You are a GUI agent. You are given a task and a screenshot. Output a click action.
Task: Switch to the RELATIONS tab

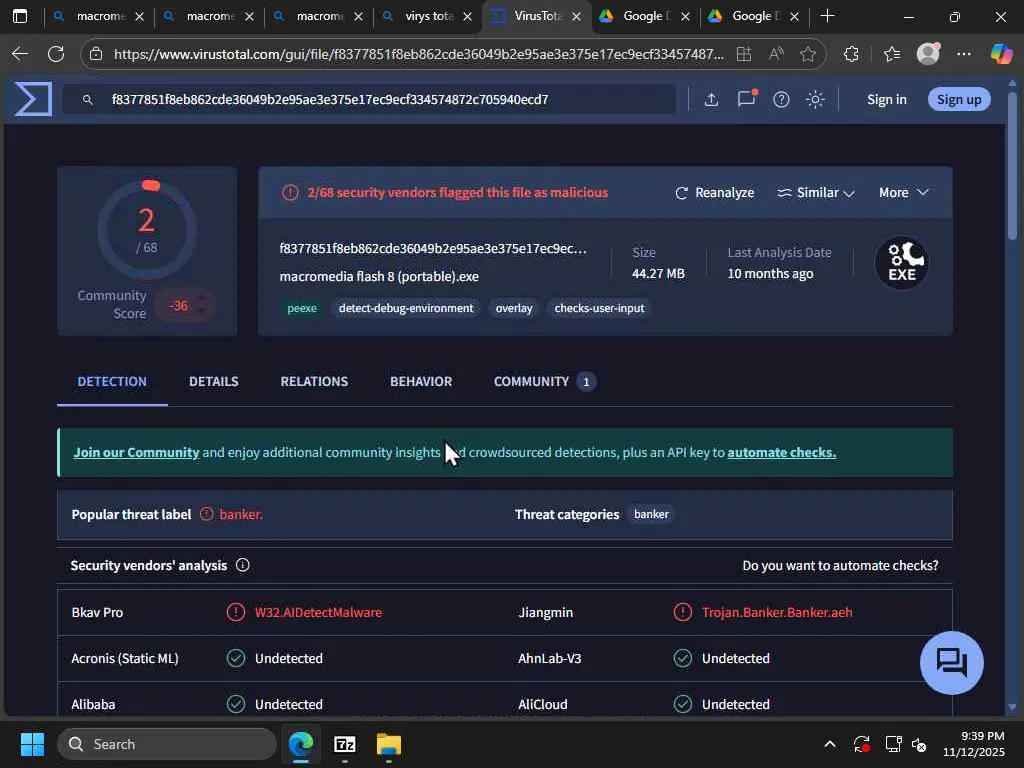click(x=314, y=381)
